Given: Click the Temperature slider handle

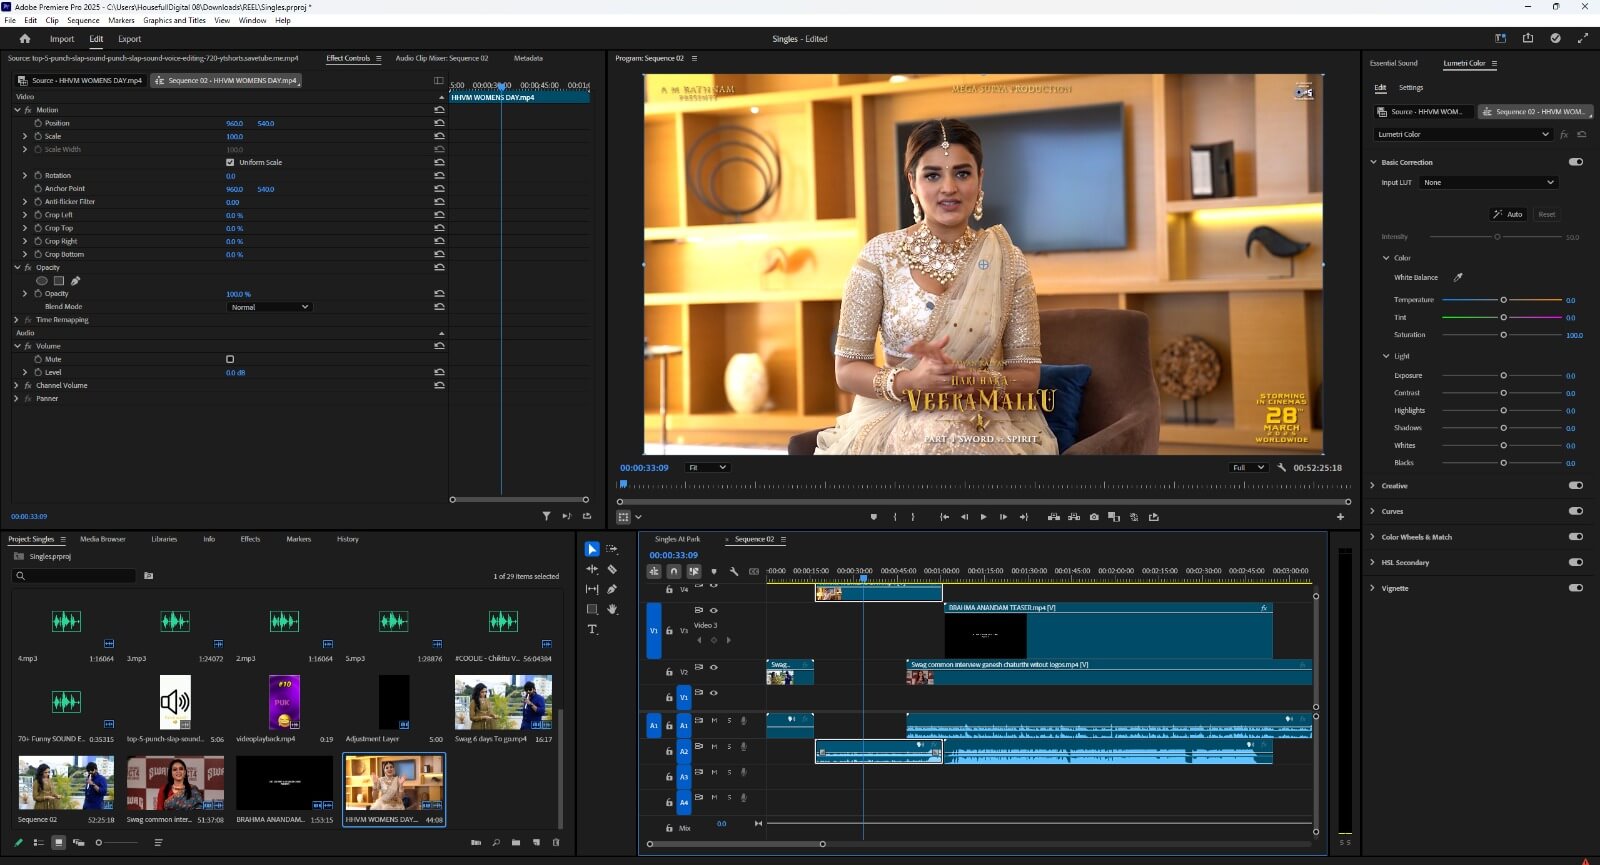Looking at the screenshot, I should point(1503,300).
